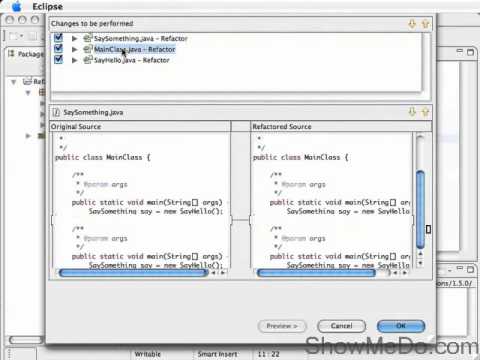This screenshot has height=360, width=480.
Task: Click the MainClass.java file icon in changes list
Action: point(88,49)
